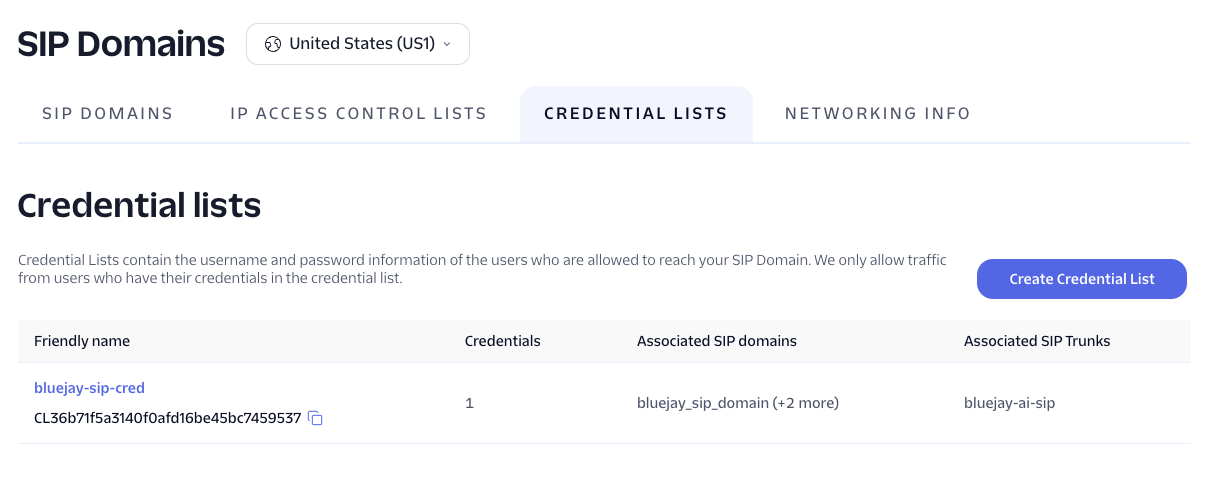Open the IP Access Control Lists tab

point(359,114)
